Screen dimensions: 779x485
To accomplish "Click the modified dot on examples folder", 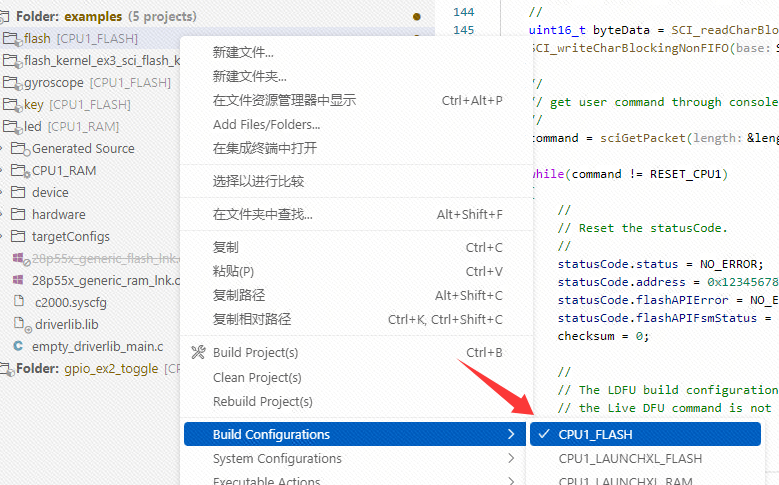I will click(x=417, y=17).
